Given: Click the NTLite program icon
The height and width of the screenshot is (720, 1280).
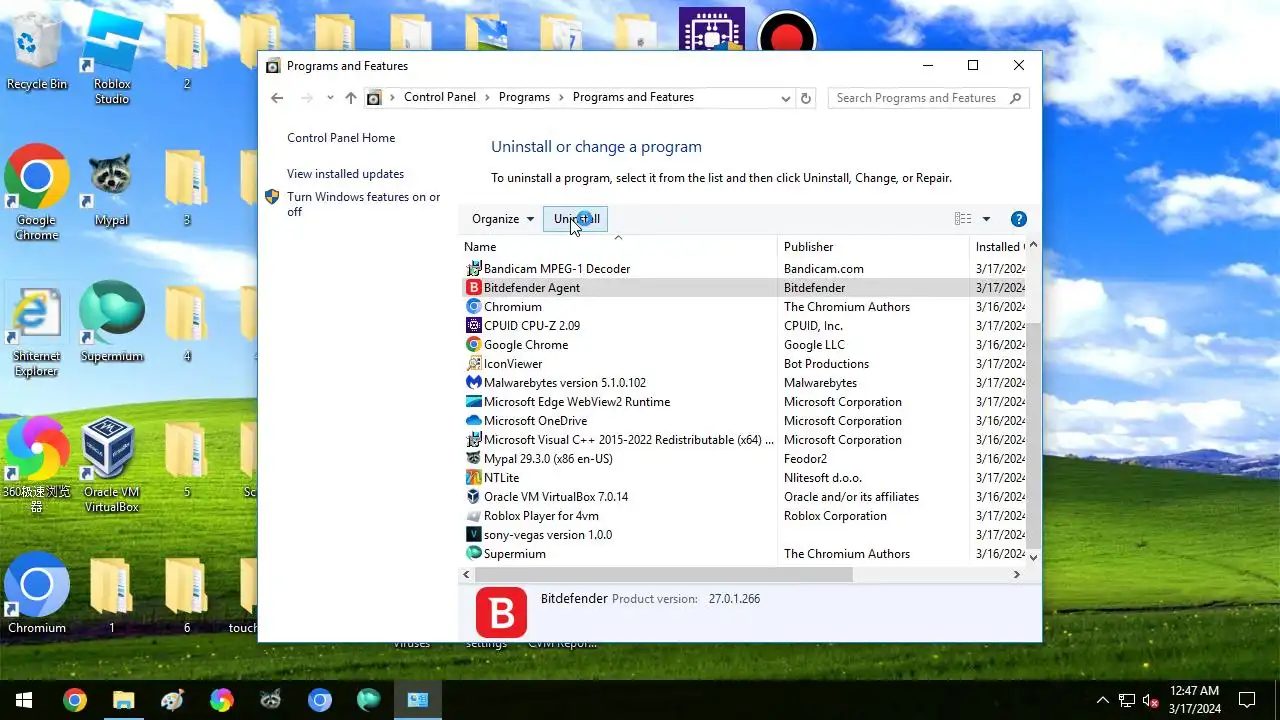Looking at the screenshot, I should tap(474, 477).
